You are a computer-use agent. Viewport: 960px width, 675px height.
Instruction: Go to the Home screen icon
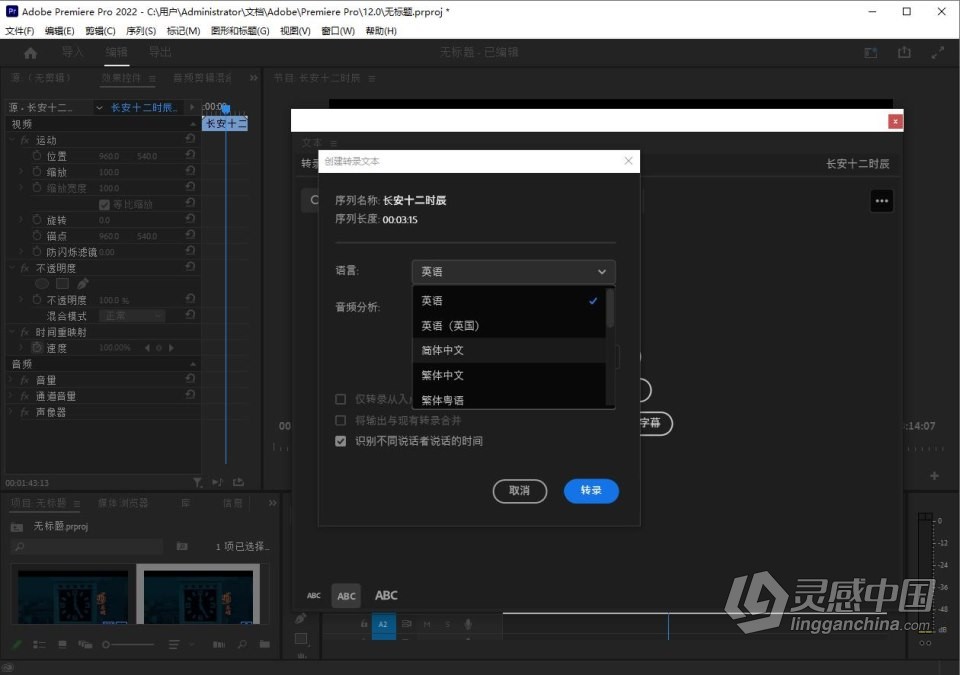tap(30, 53)
